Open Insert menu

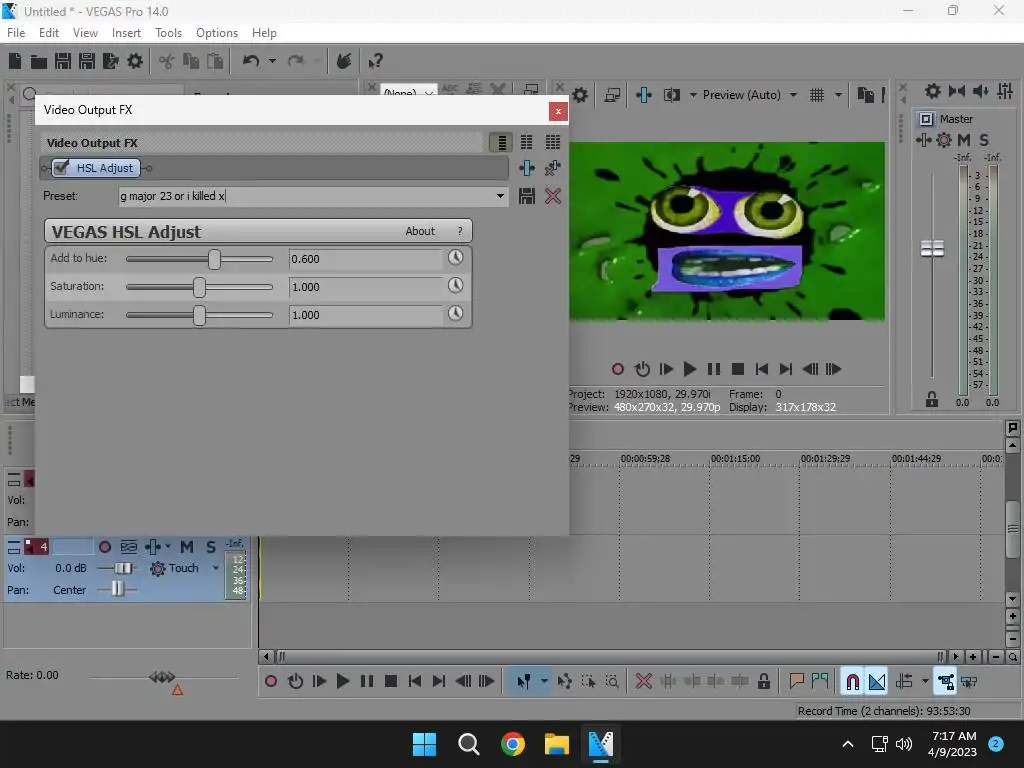126,33
